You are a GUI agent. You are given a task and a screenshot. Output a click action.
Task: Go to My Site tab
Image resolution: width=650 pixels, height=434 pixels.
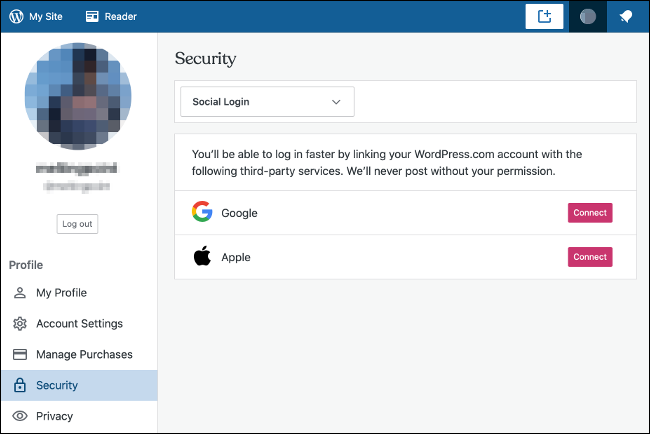click(x=42, y=16)
